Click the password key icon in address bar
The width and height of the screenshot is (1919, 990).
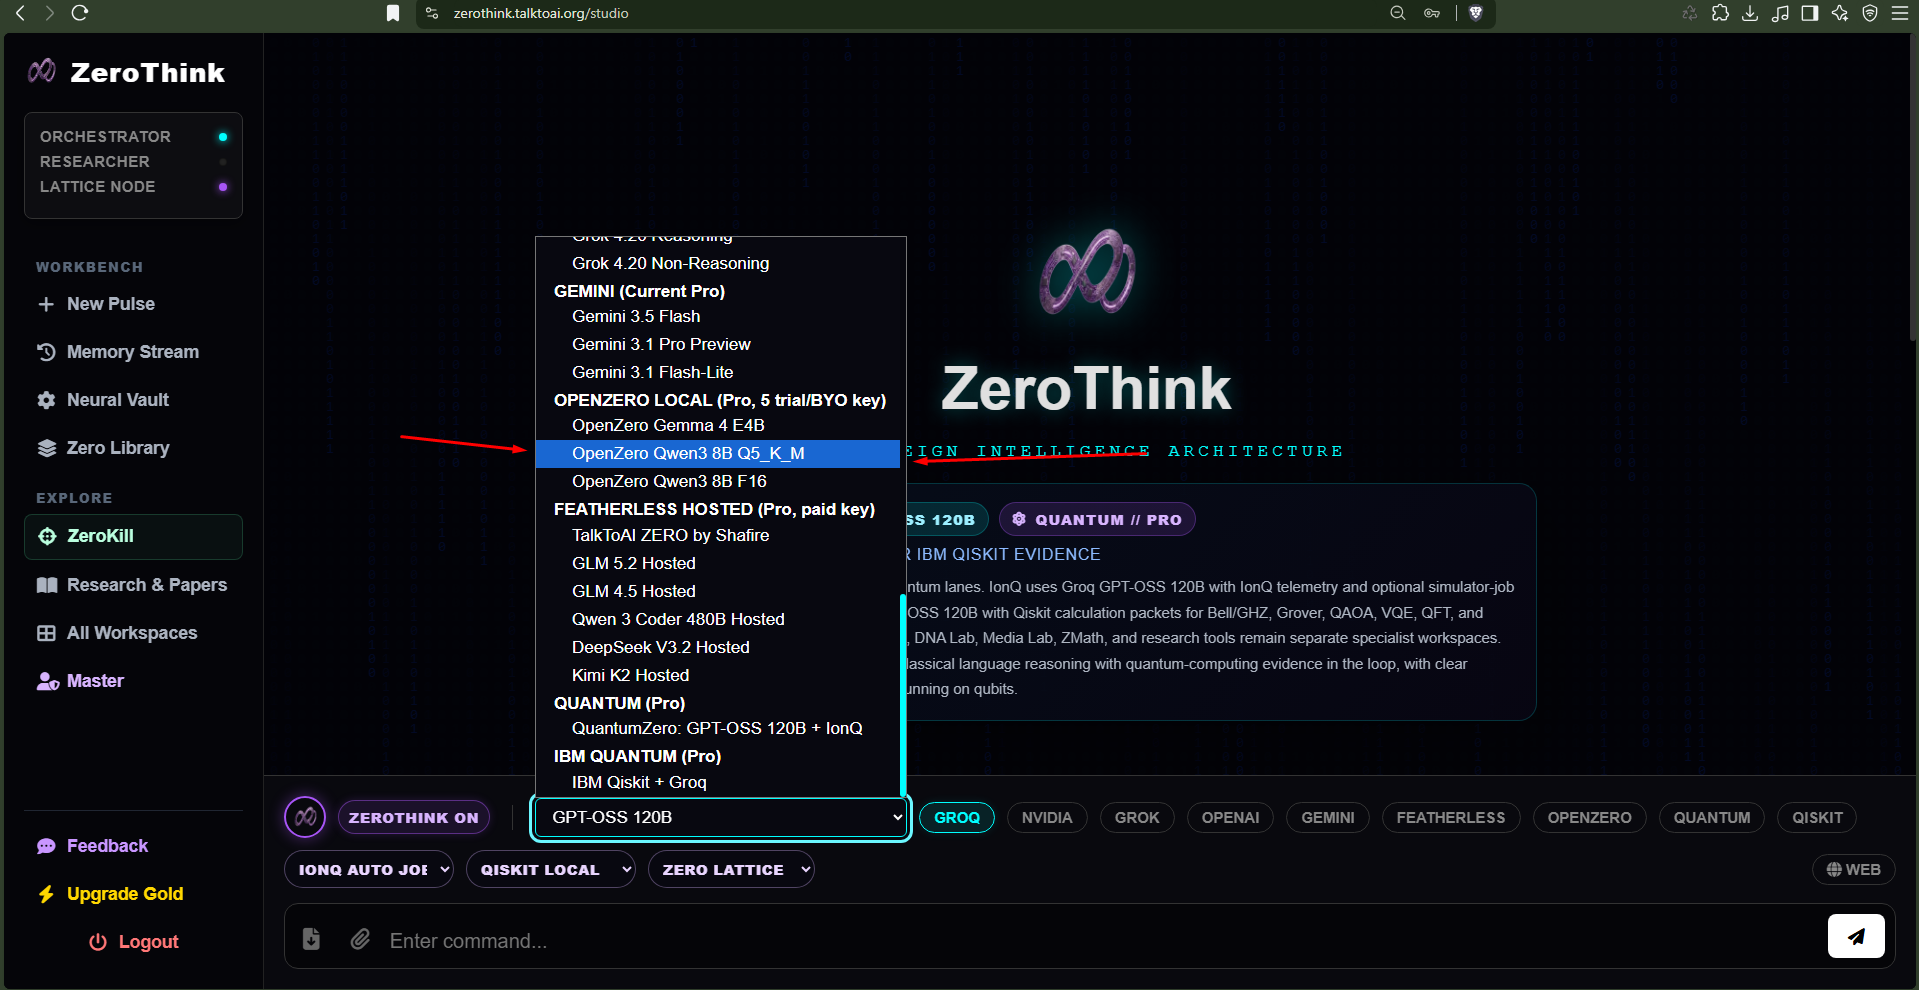1432,13
